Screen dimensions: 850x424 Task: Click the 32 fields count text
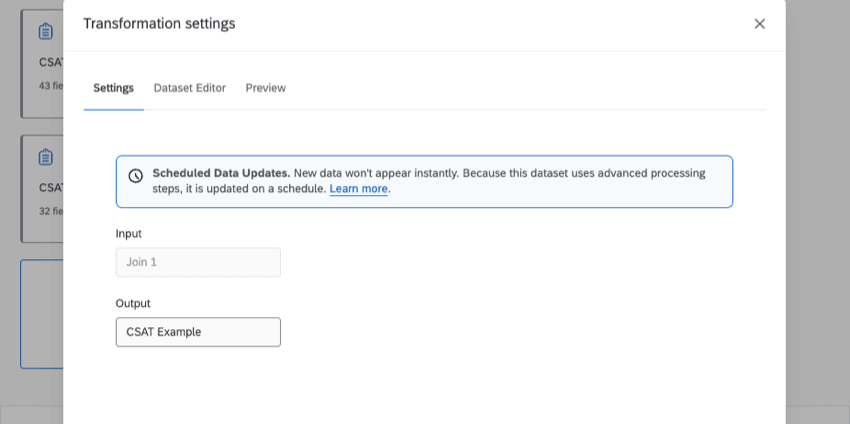51,211
